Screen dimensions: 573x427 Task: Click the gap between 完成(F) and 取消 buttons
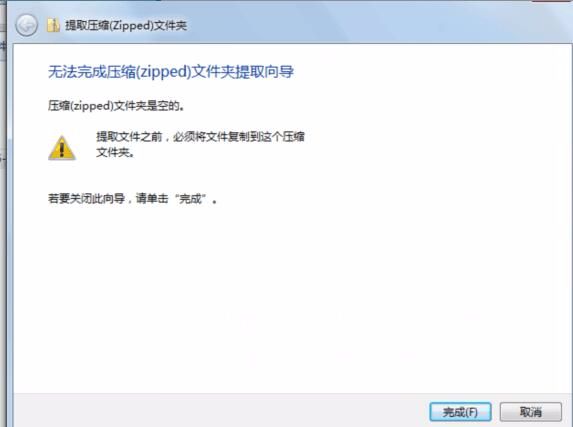(x=496, y=412)
